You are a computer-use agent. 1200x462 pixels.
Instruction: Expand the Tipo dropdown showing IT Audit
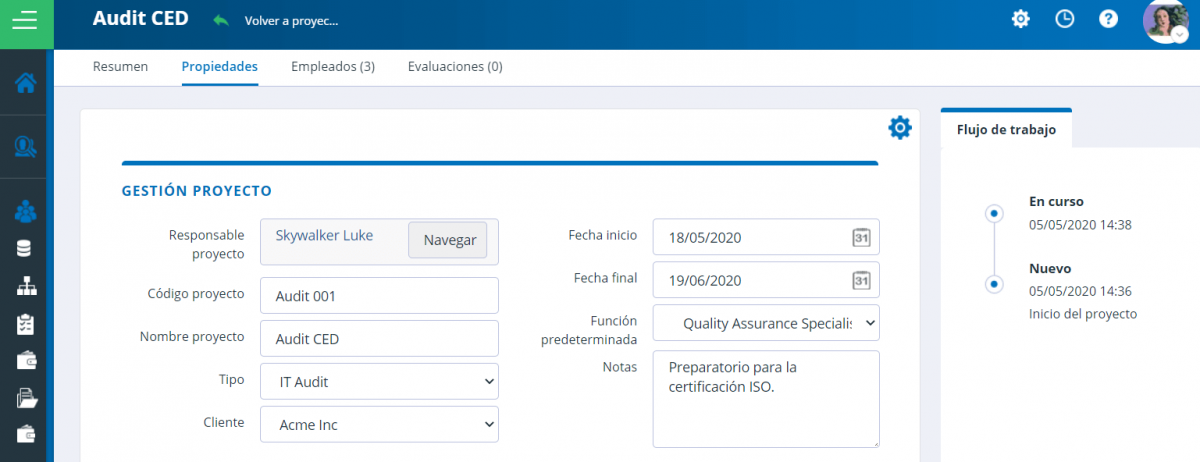click(379, 381)
